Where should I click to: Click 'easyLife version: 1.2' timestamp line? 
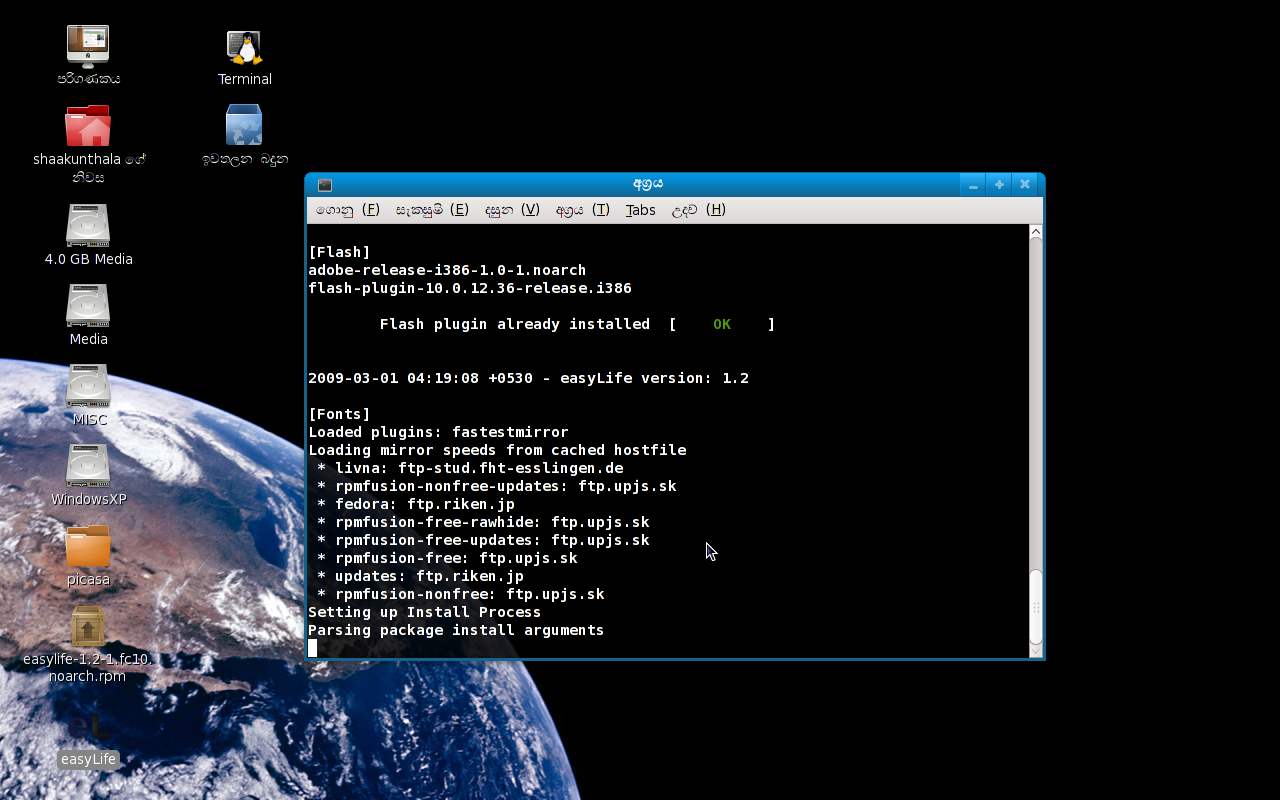(528, 378)
